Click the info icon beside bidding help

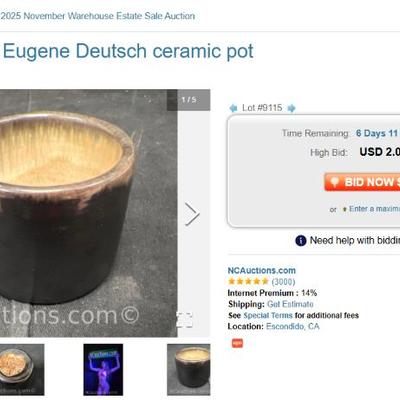coord(301,240)
